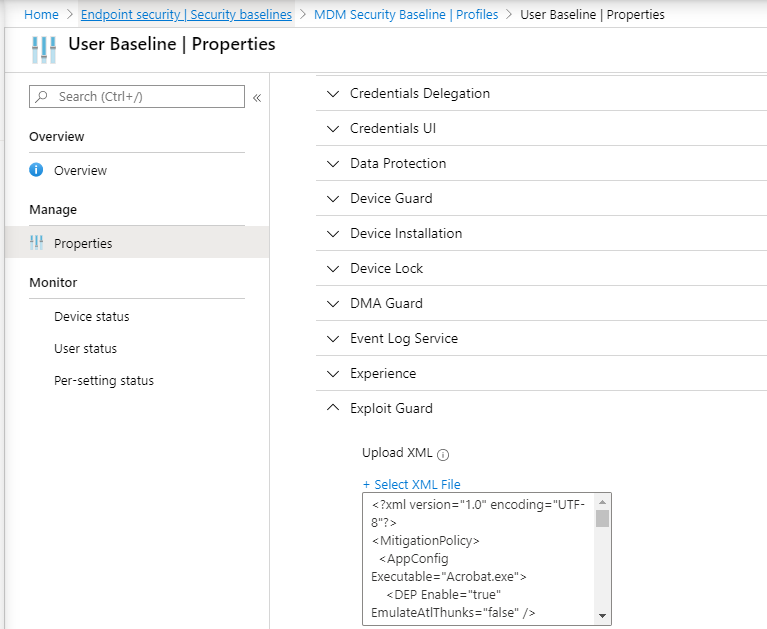Open Endpoint security | Security baselines breadcrumb

[x=186, y=15]
